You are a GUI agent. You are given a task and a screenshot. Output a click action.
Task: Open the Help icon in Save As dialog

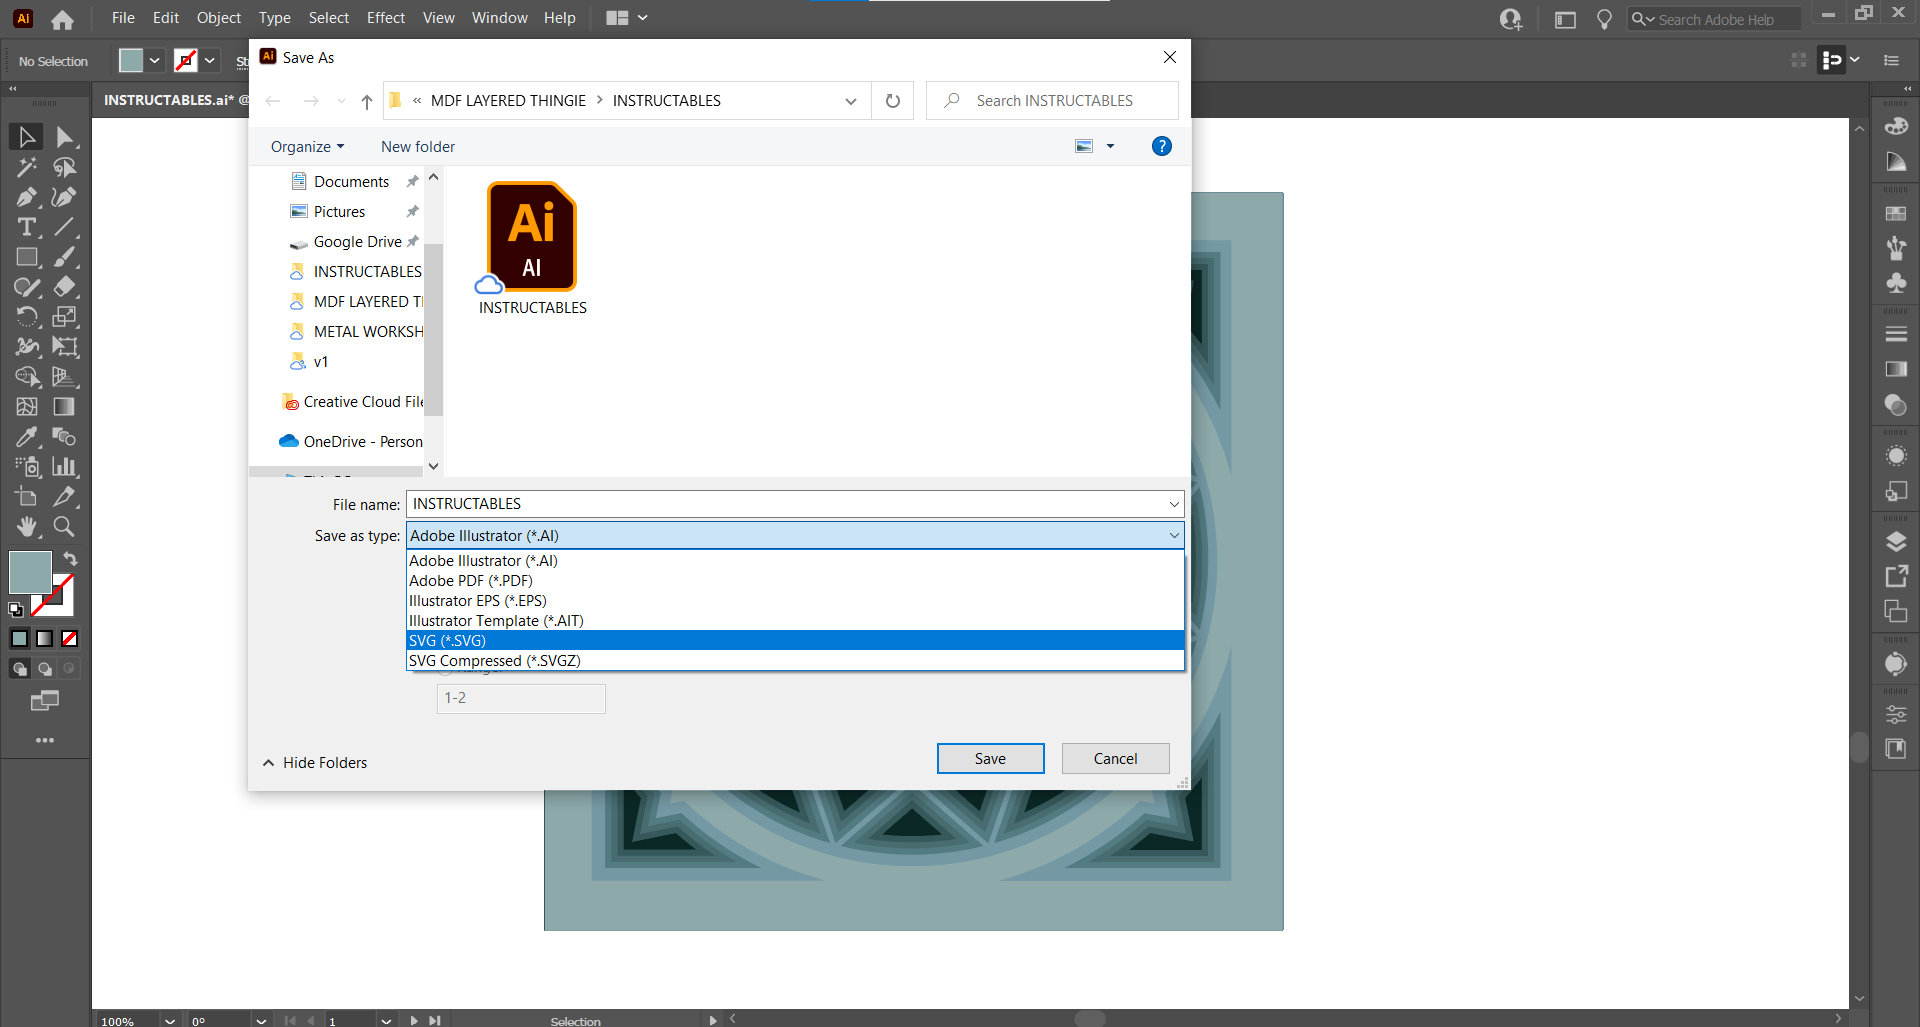pyautogui.click(x=1161, y=146)
